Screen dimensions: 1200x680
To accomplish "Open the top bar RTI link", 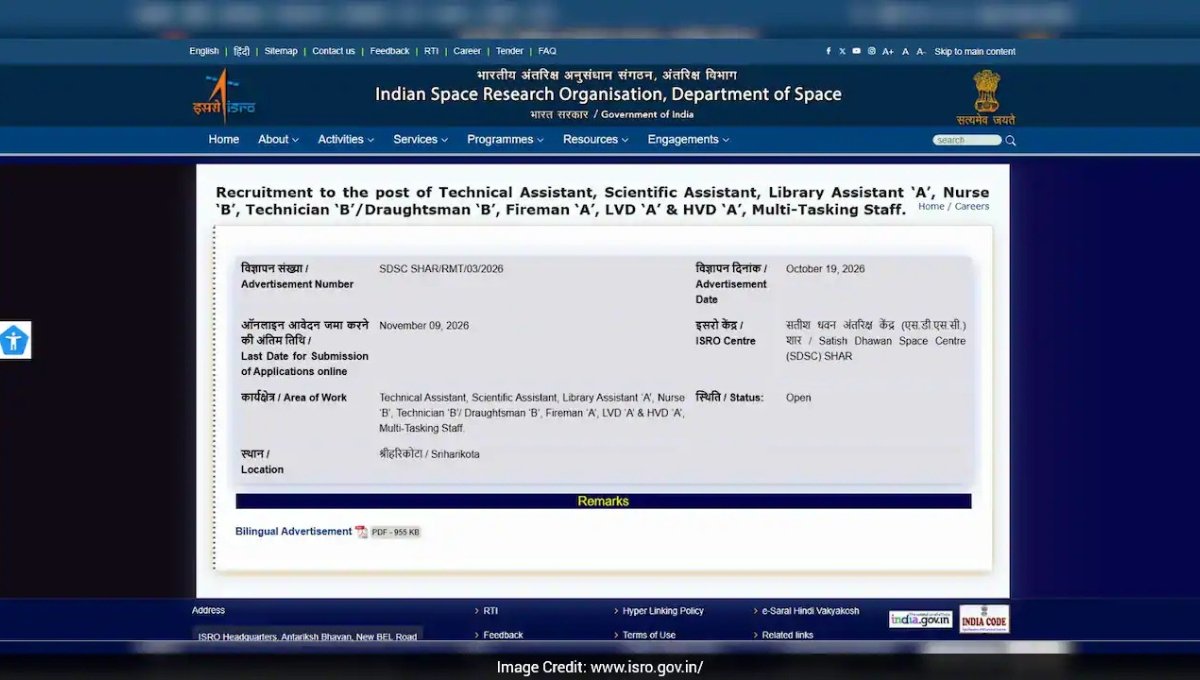I will pos(431,51).
